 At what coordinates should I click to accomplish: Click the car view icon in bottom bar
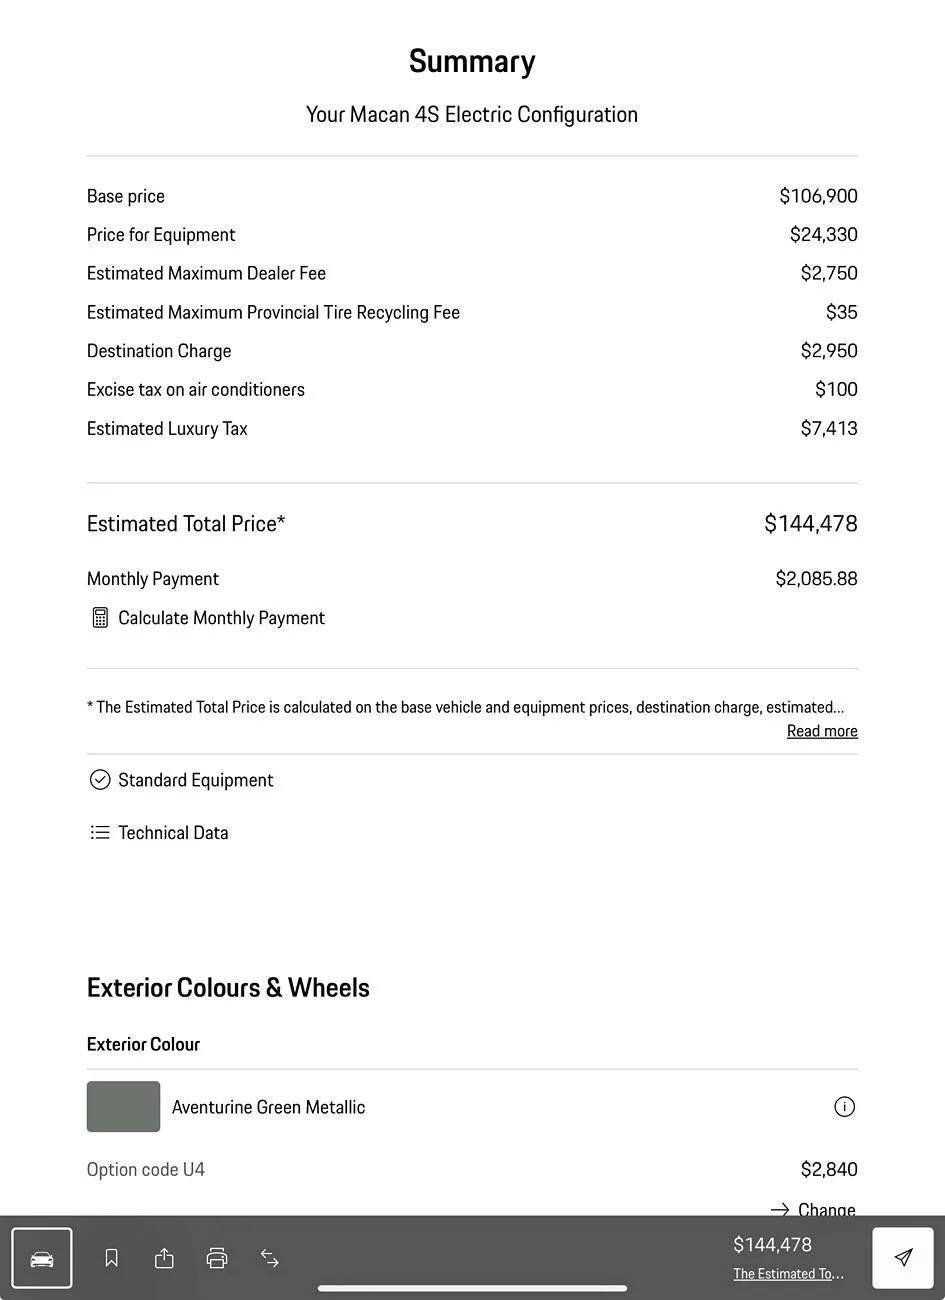coord(42,1258)
